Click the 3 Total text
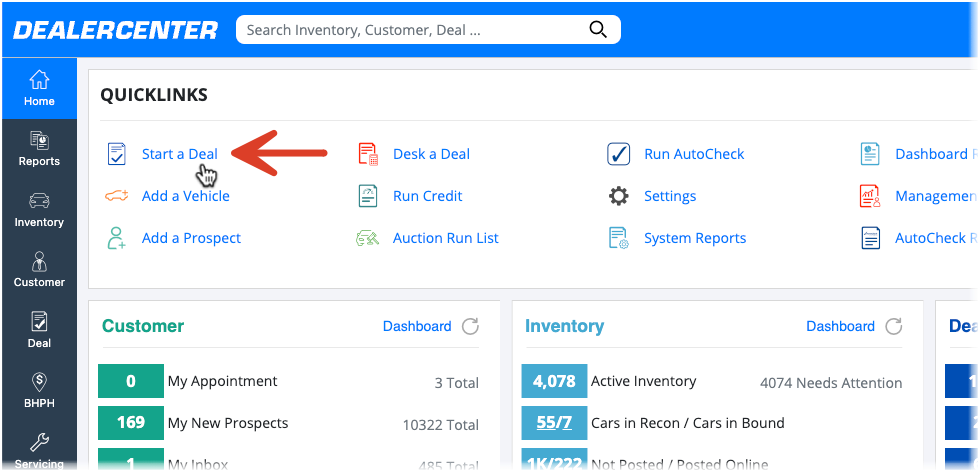This screenshot has height=472, width=980. pyautogui.click(x=457, y=383)
